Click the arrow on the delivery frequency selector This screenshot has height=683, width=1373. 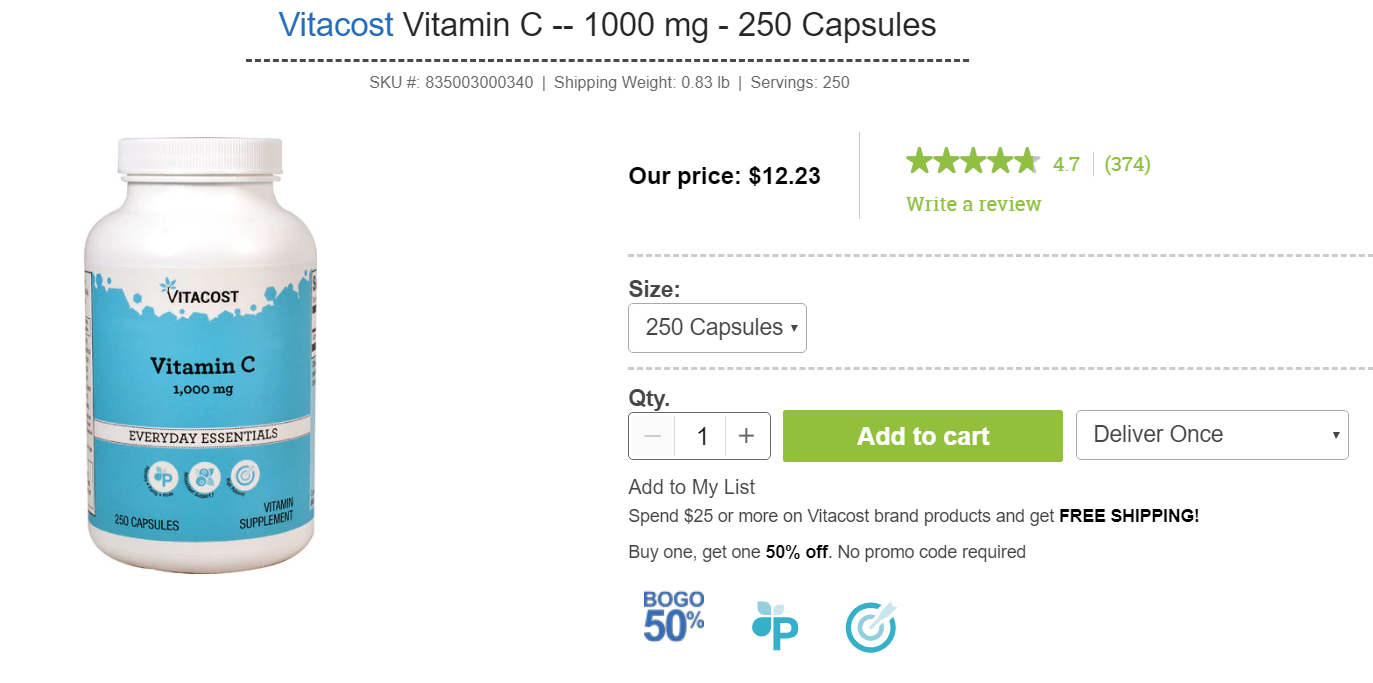1335,435
